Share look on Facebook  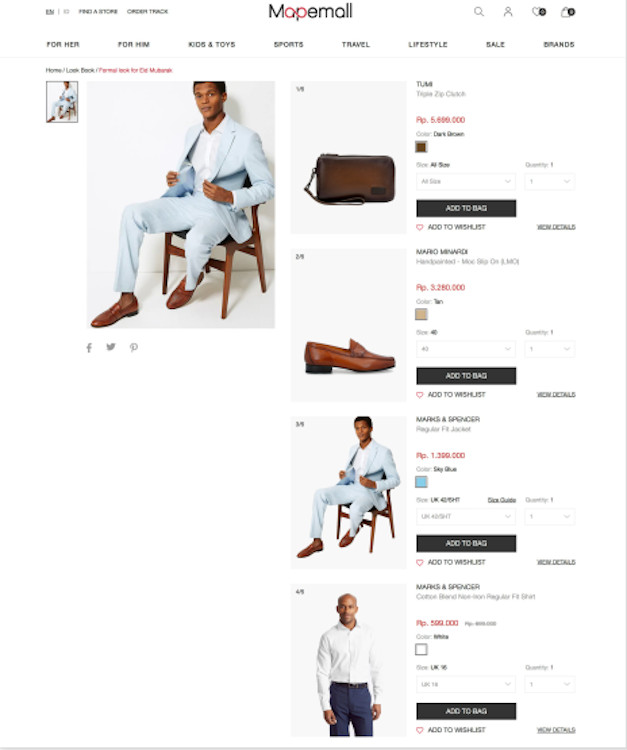tap(89, 348)
